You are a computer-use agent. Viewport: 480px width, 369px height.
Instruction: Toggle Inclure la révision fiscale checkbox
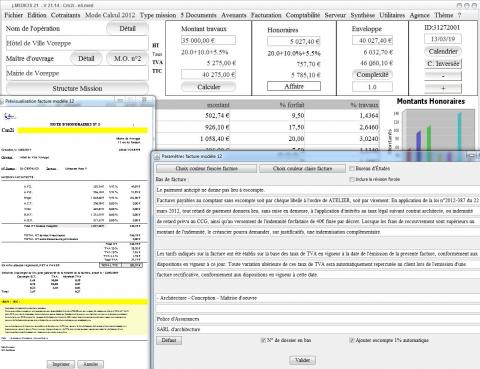(x=351, y=179)
